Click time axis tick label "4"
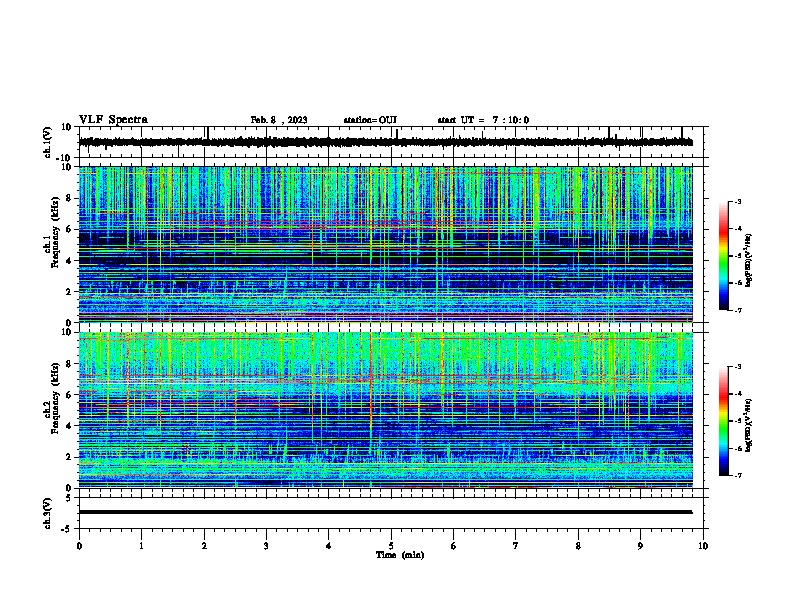The image size is (792, 612). tap(329, 546)
